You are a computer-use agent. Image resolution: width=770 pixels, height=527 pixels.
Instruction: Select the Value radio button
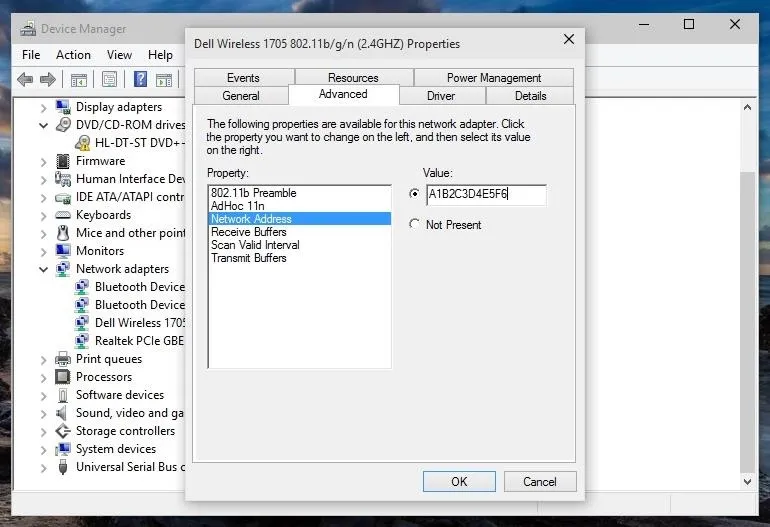[414, 194]
